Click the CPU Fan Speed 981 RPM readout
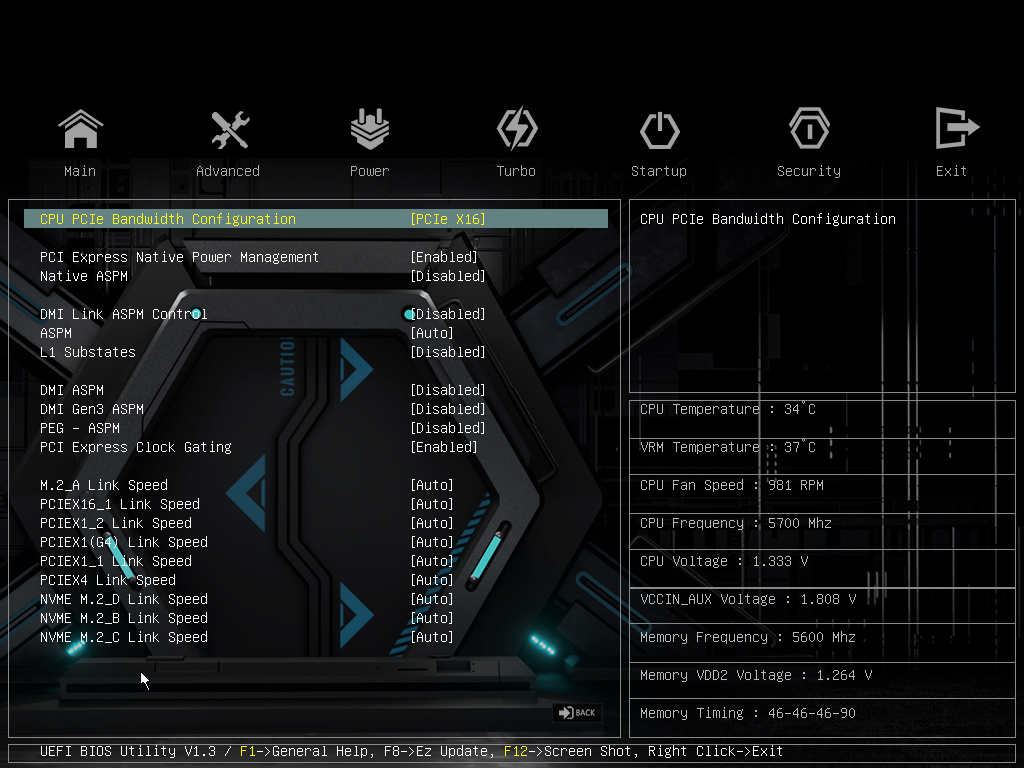Screen dimensions: 1024x768 [731, 485]
